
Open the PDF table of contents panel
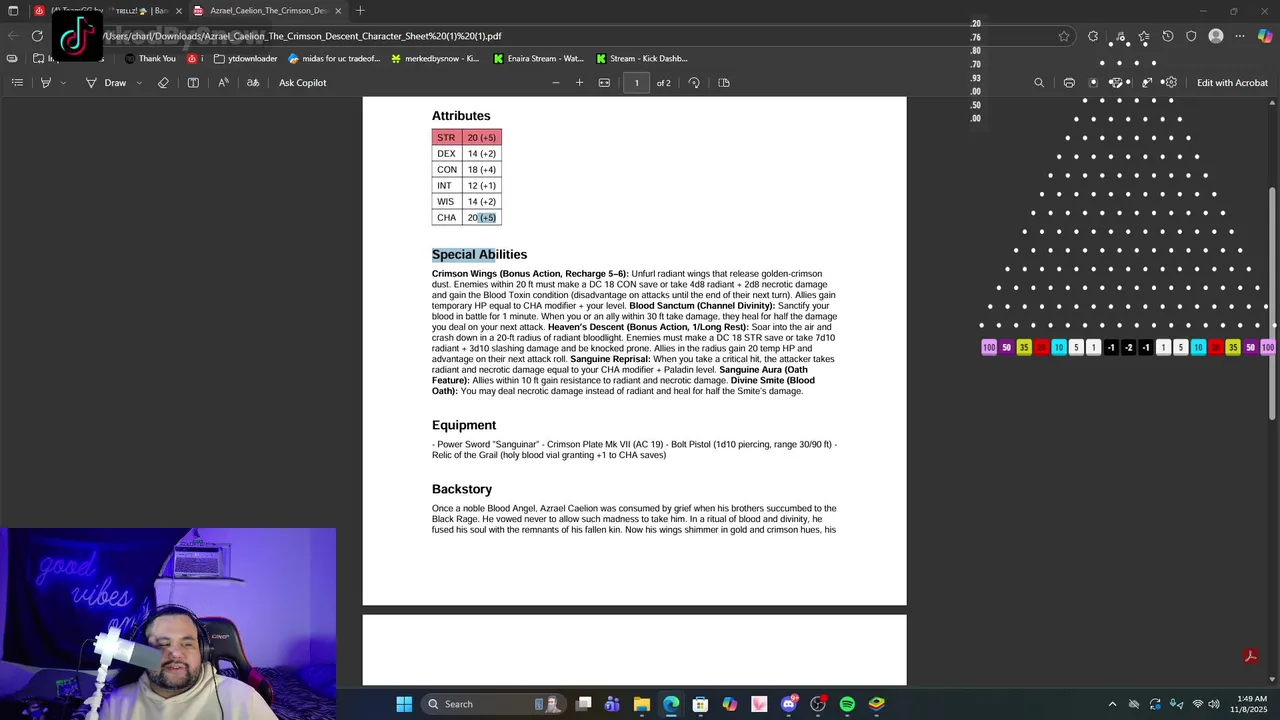click(17, 83)
